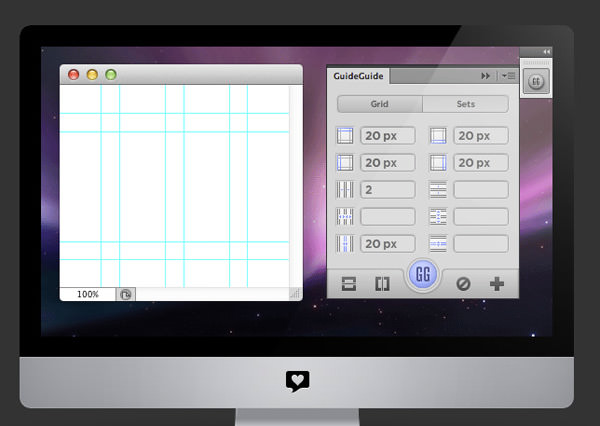600x426 pixels.
Task: Click the 100% zoom level field
Action: coord(88,294)
